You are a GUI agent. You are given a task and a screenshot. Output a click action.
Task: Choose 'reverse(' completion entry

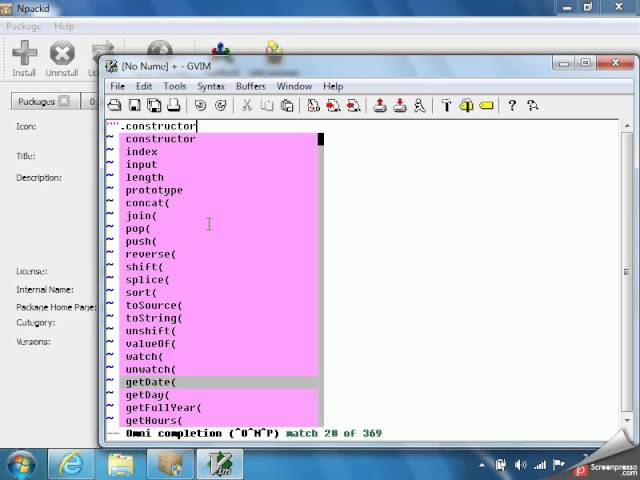218,254
